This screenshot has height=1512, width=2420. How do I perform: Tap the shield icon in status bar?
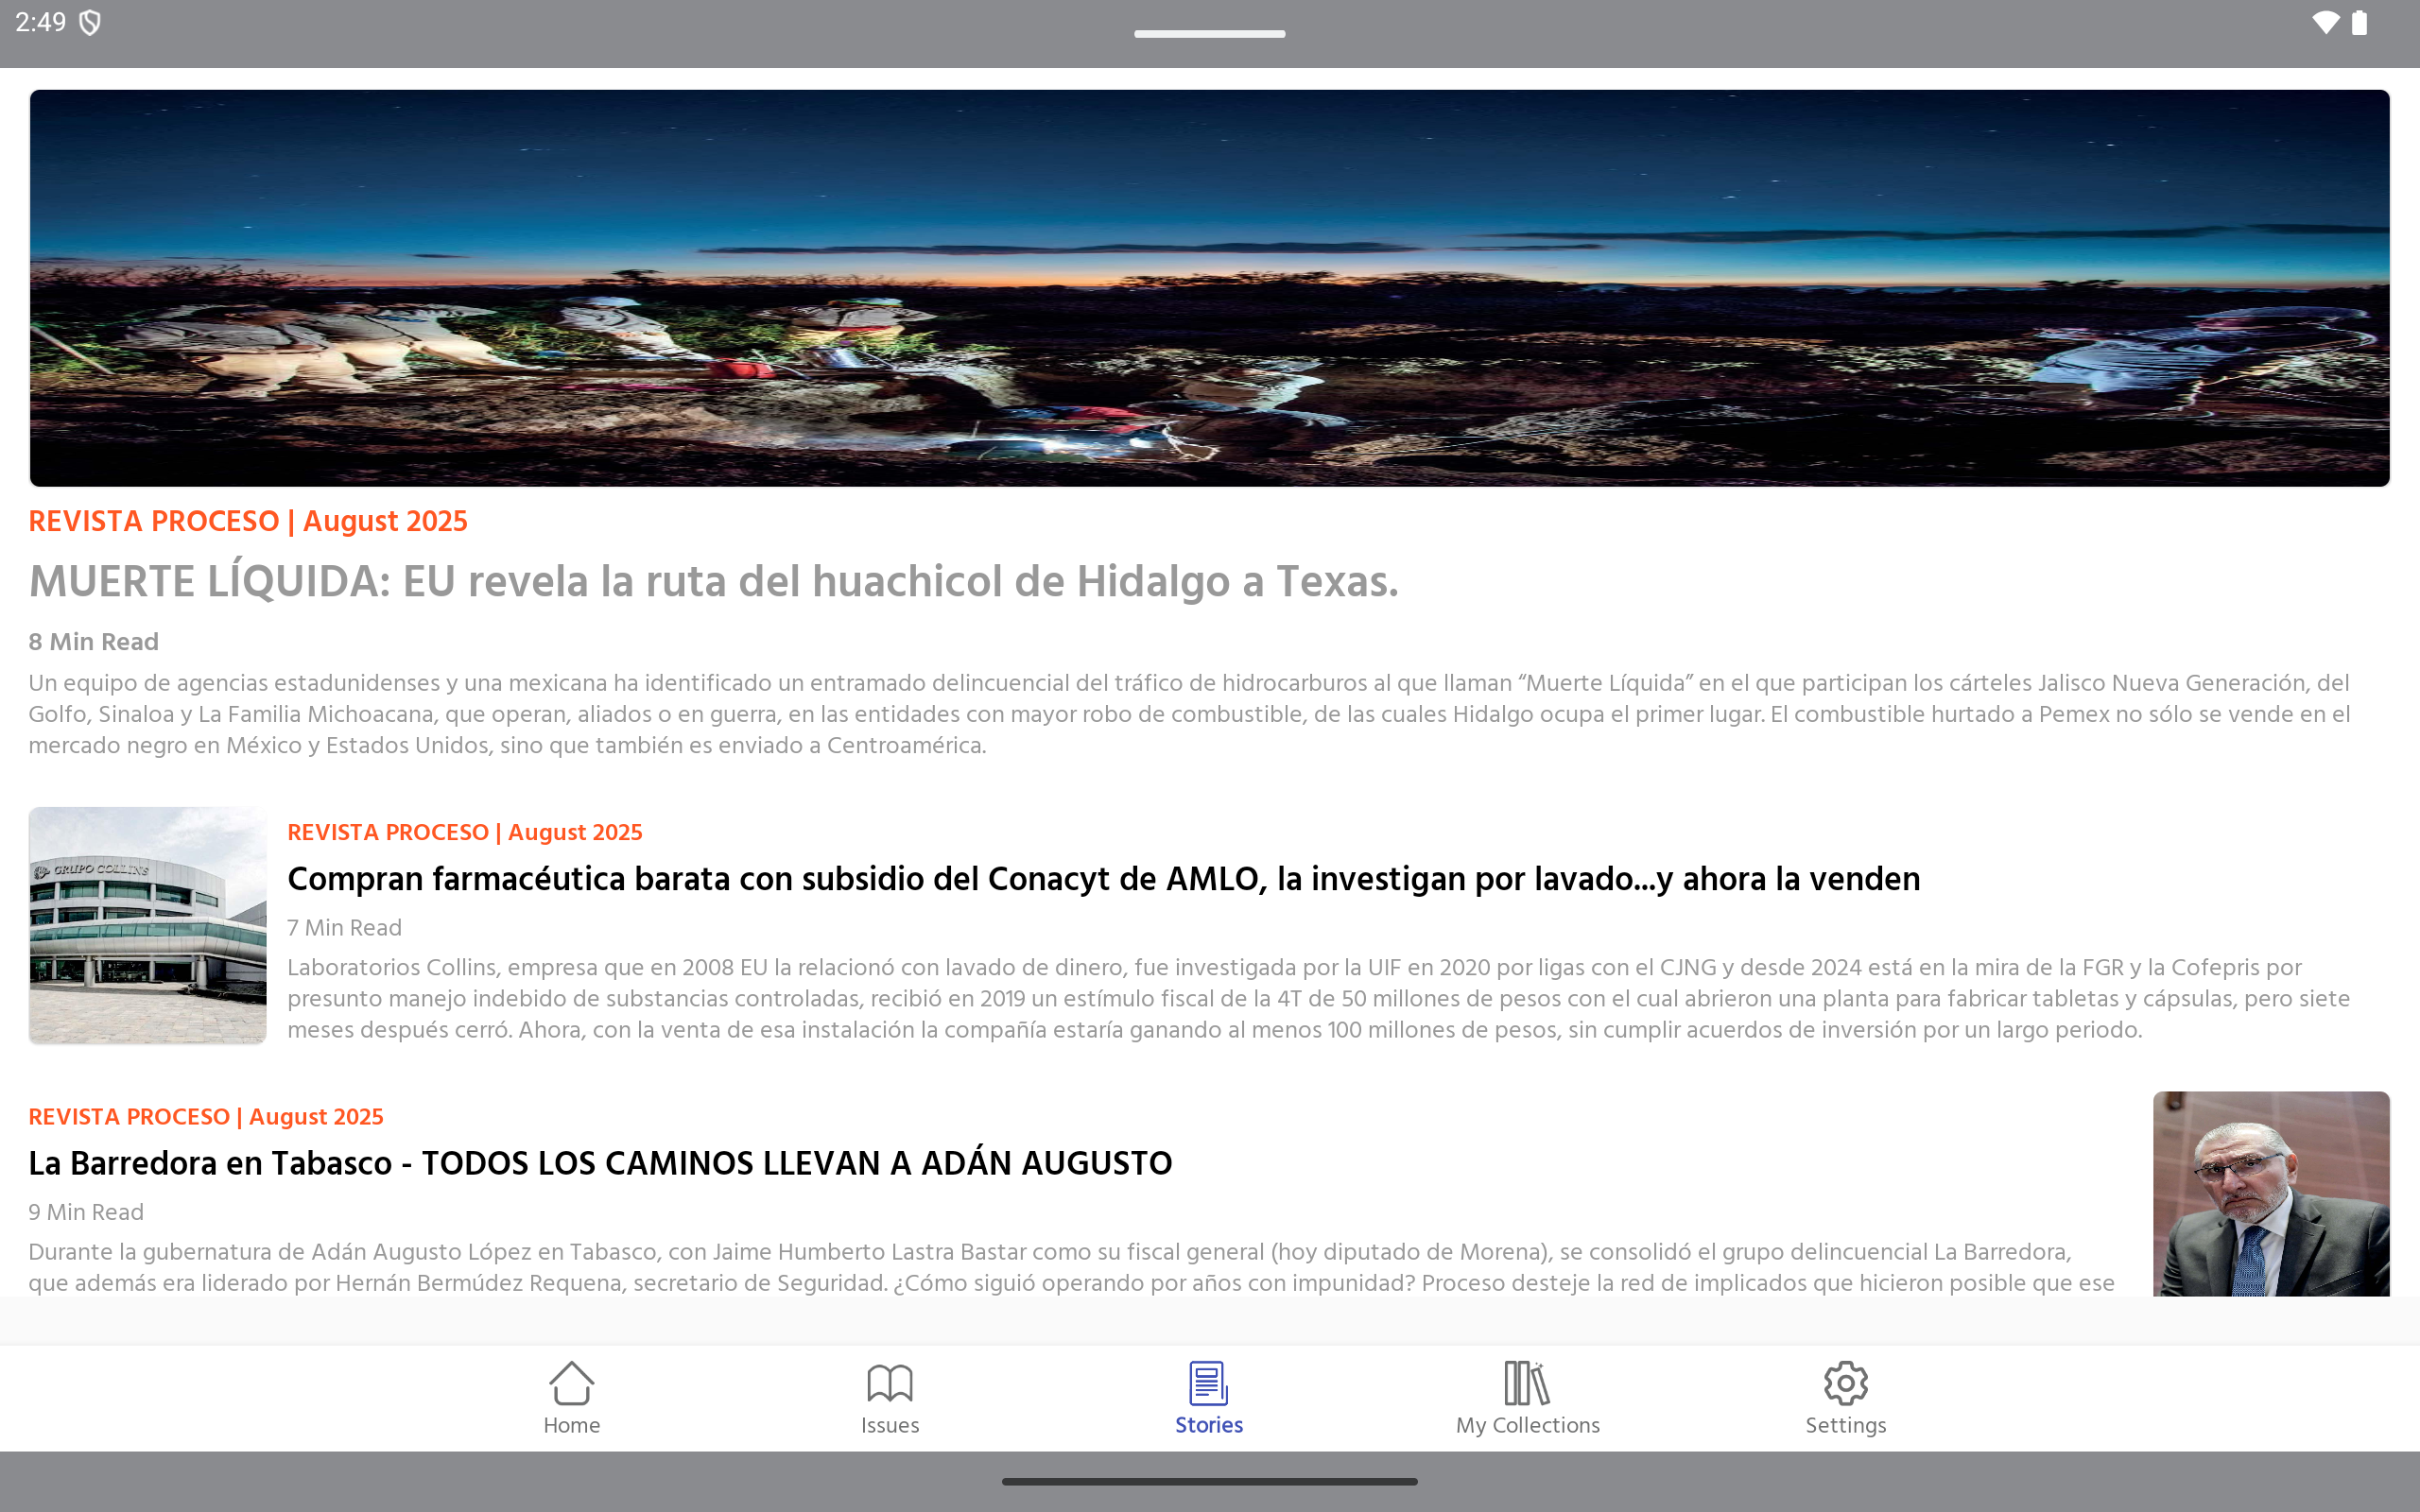click(x=90, y=23)
